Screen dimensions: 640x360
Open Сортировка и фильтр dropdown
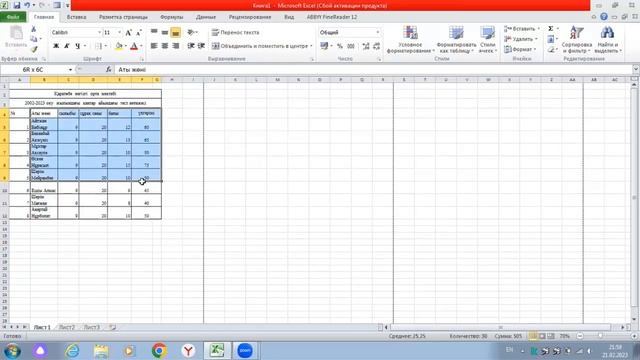click(577, 39)
